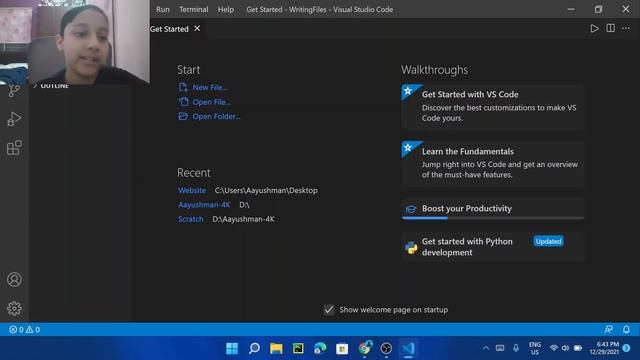Open the notifications bell in status bar
Viewport: 640px width, 360px height.
(x=626, y=329)
